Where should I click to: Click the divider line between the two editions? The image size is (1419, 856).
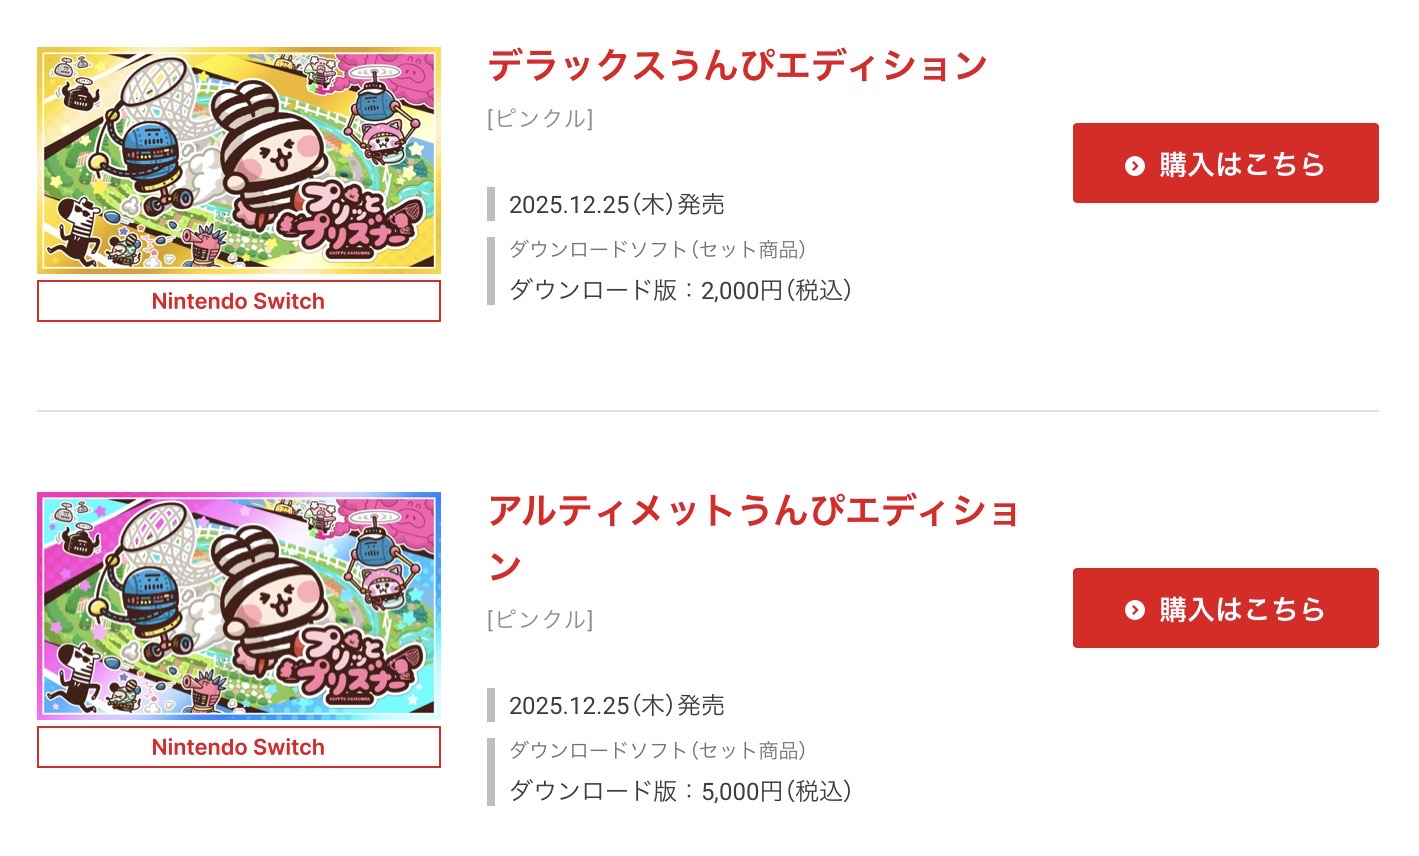click(708, 411)
